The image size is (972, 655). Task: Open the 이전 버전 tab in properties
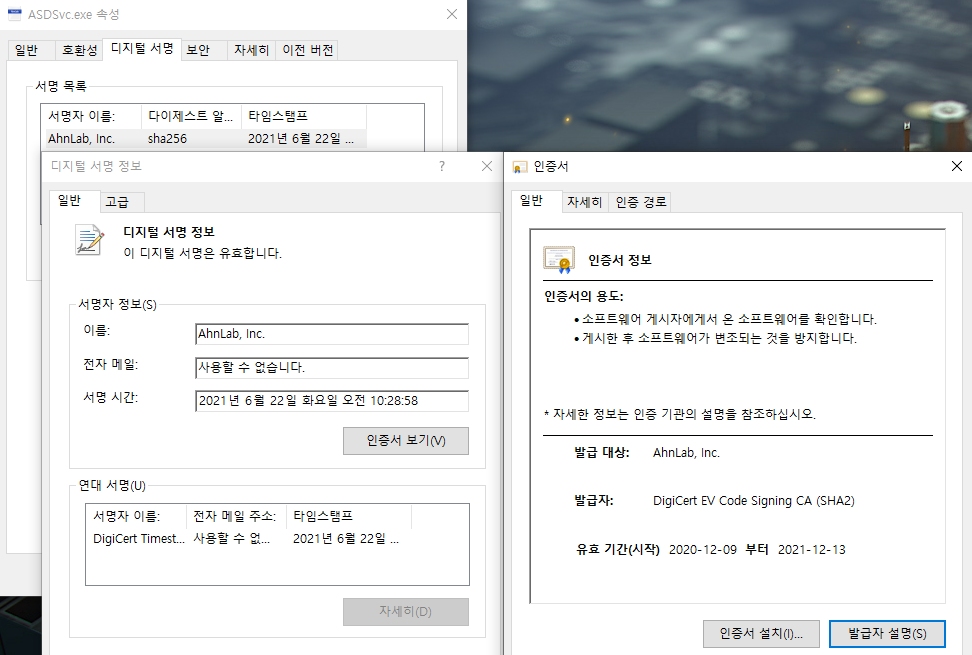pos(308,50)
